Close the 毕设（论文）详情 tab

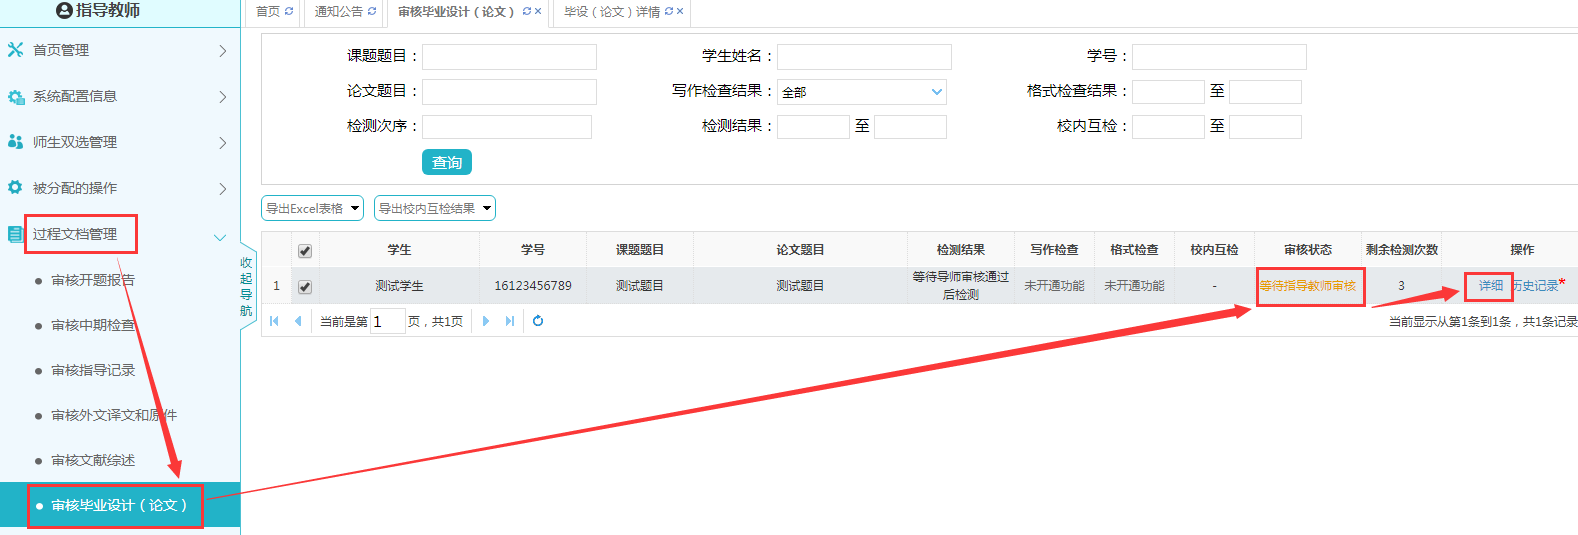(680, 12)
